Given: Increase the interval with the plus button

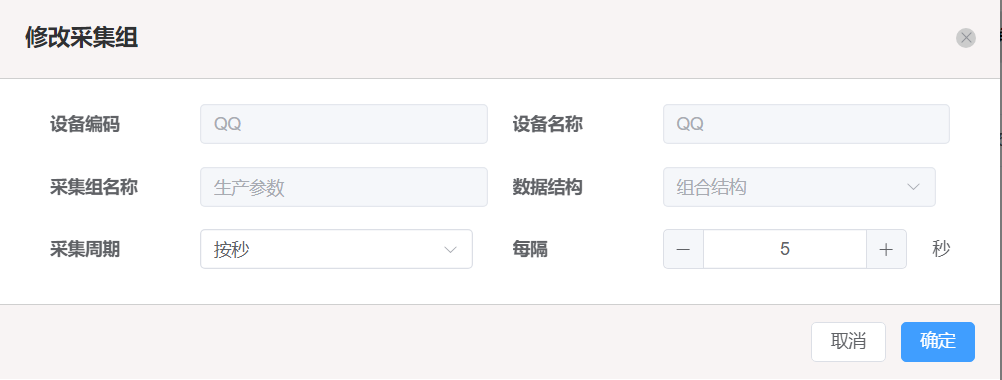Looking at the screenshot, I should coord(886,249).
